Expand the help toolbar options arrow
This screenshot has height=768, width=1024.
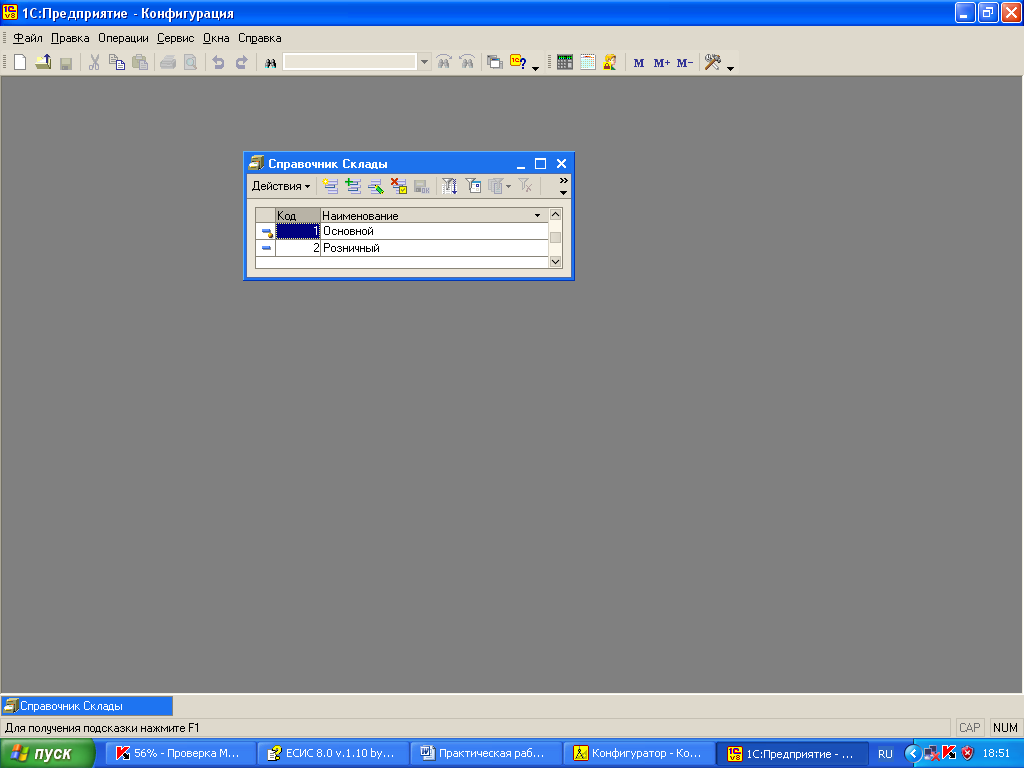click(x=536, y=68)
